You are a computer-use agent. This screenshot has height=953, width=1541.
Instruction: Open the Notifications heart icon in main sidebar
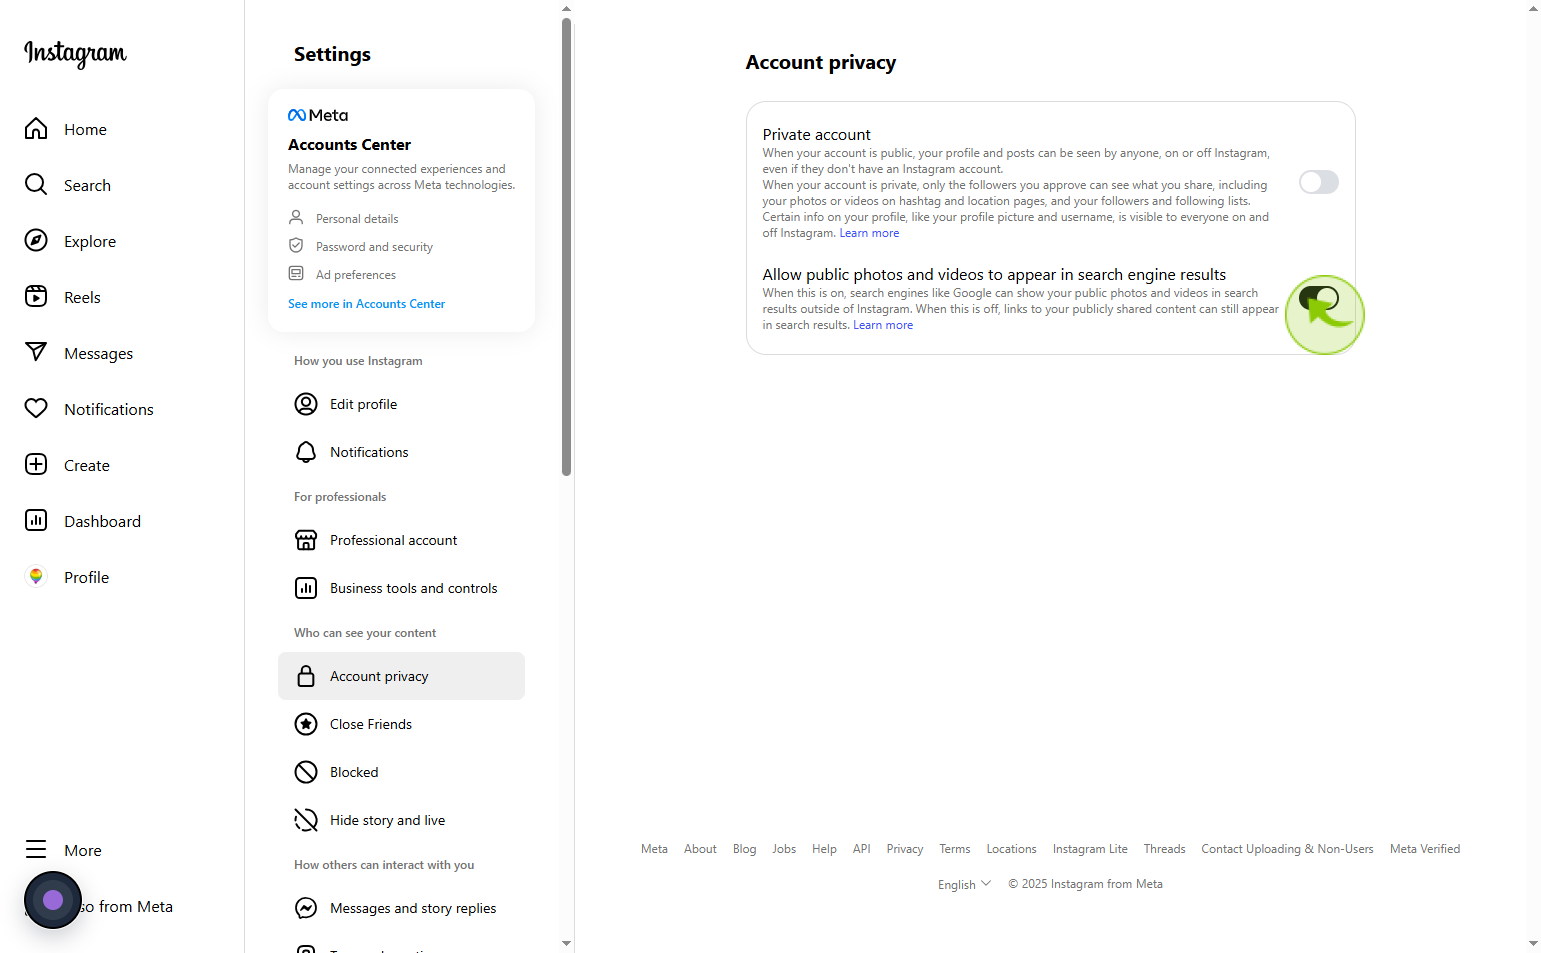[36, 409]
